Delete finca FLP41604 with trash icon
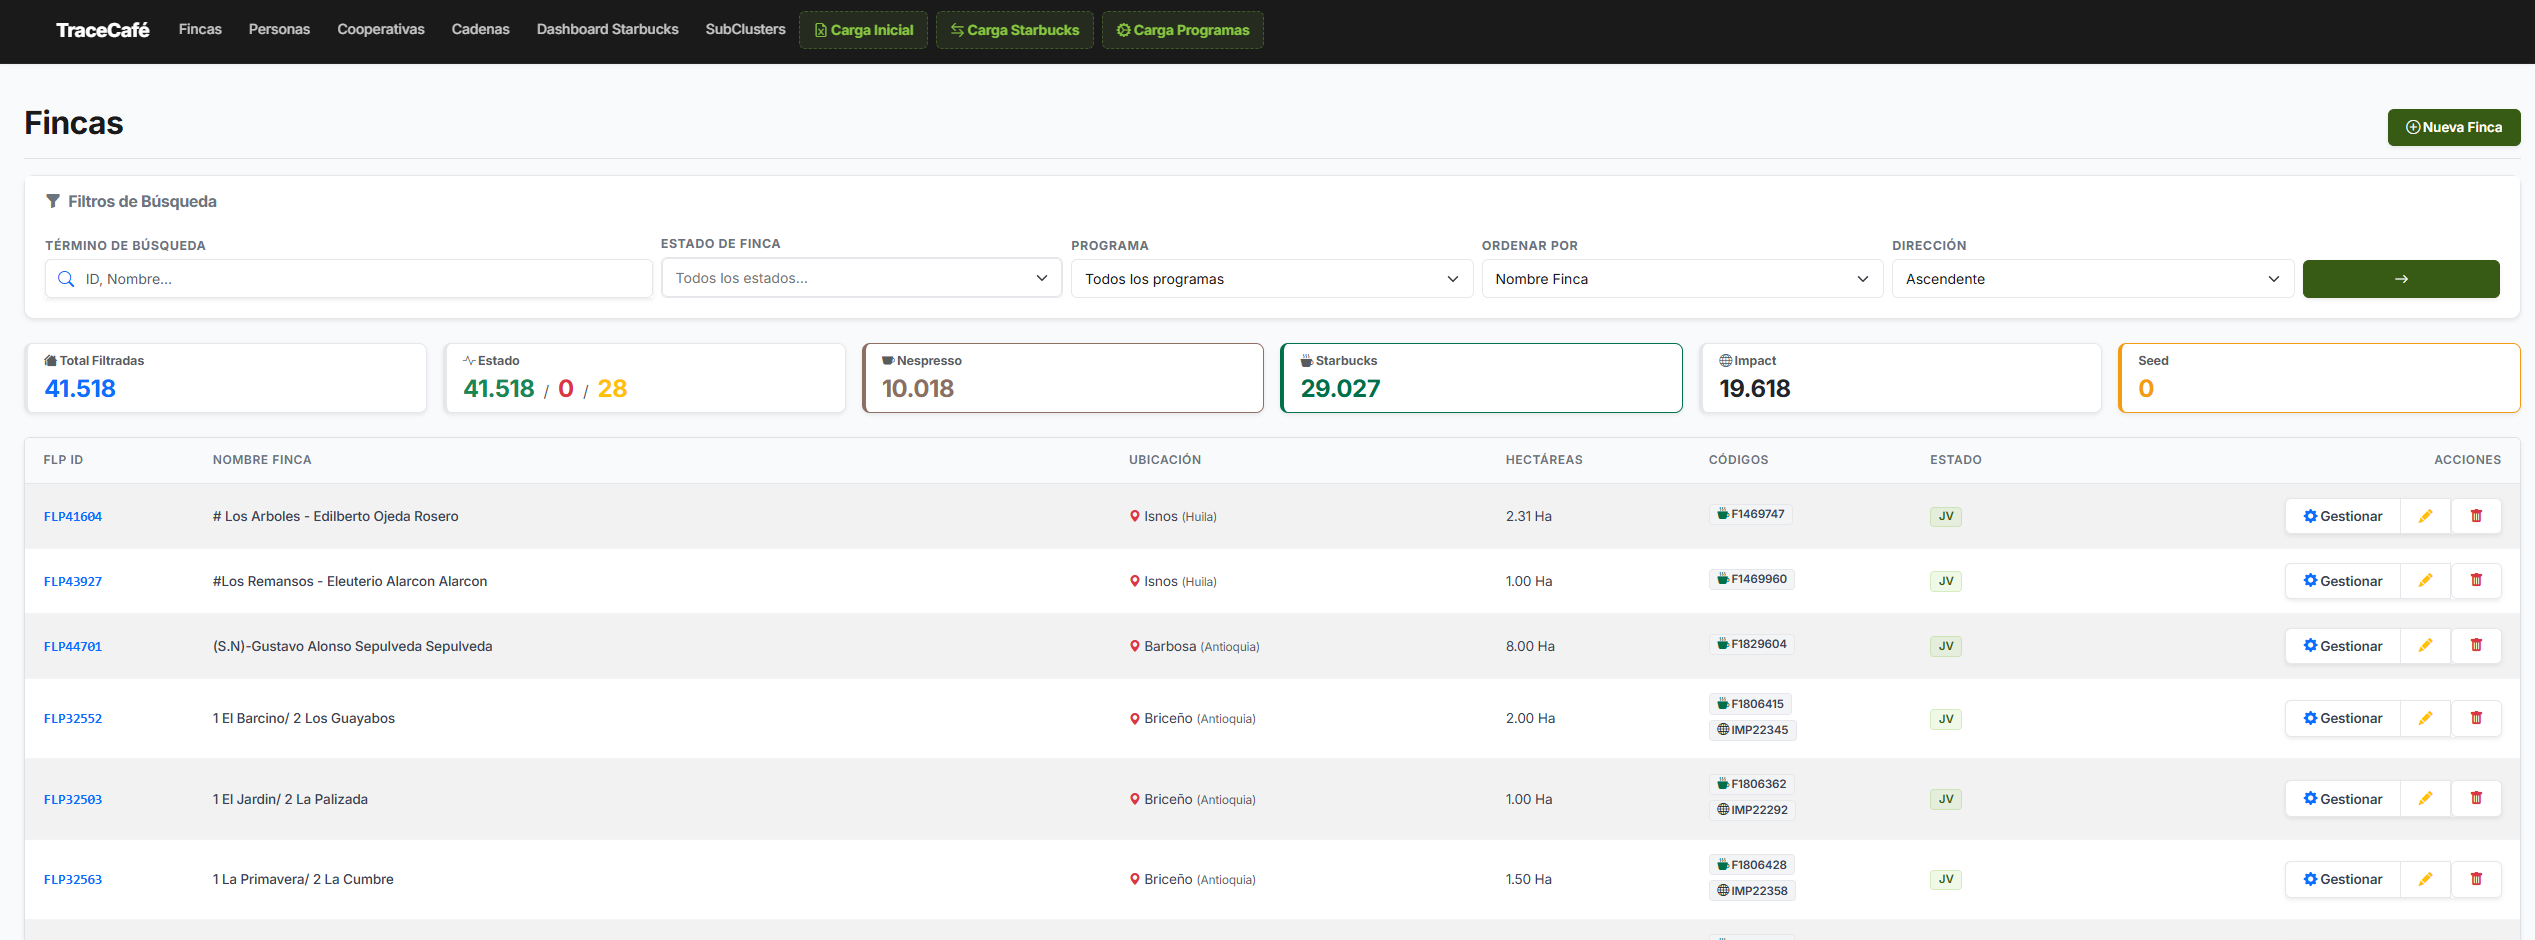Viewport: 2535px width, 940px height. (x=2476, y=516)
